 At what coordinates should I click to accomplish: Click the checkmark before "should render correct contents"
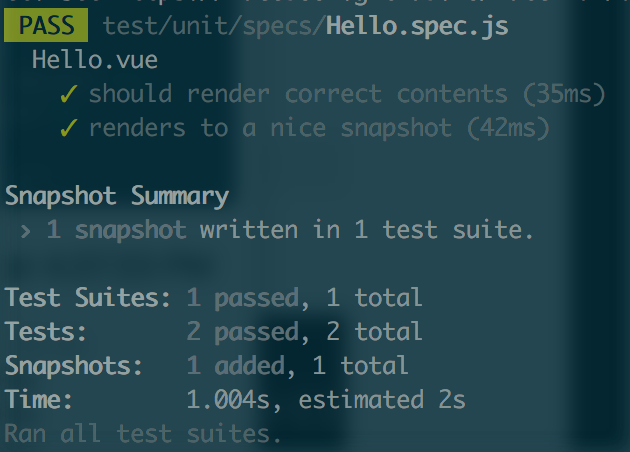(69, 95)
